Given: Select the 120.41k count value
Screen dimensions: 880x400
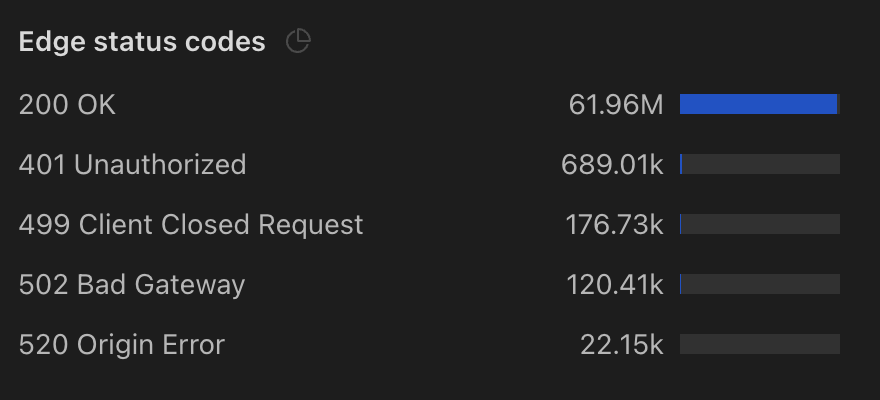Looking at the screenshot, I should click(x=614, y=284).
